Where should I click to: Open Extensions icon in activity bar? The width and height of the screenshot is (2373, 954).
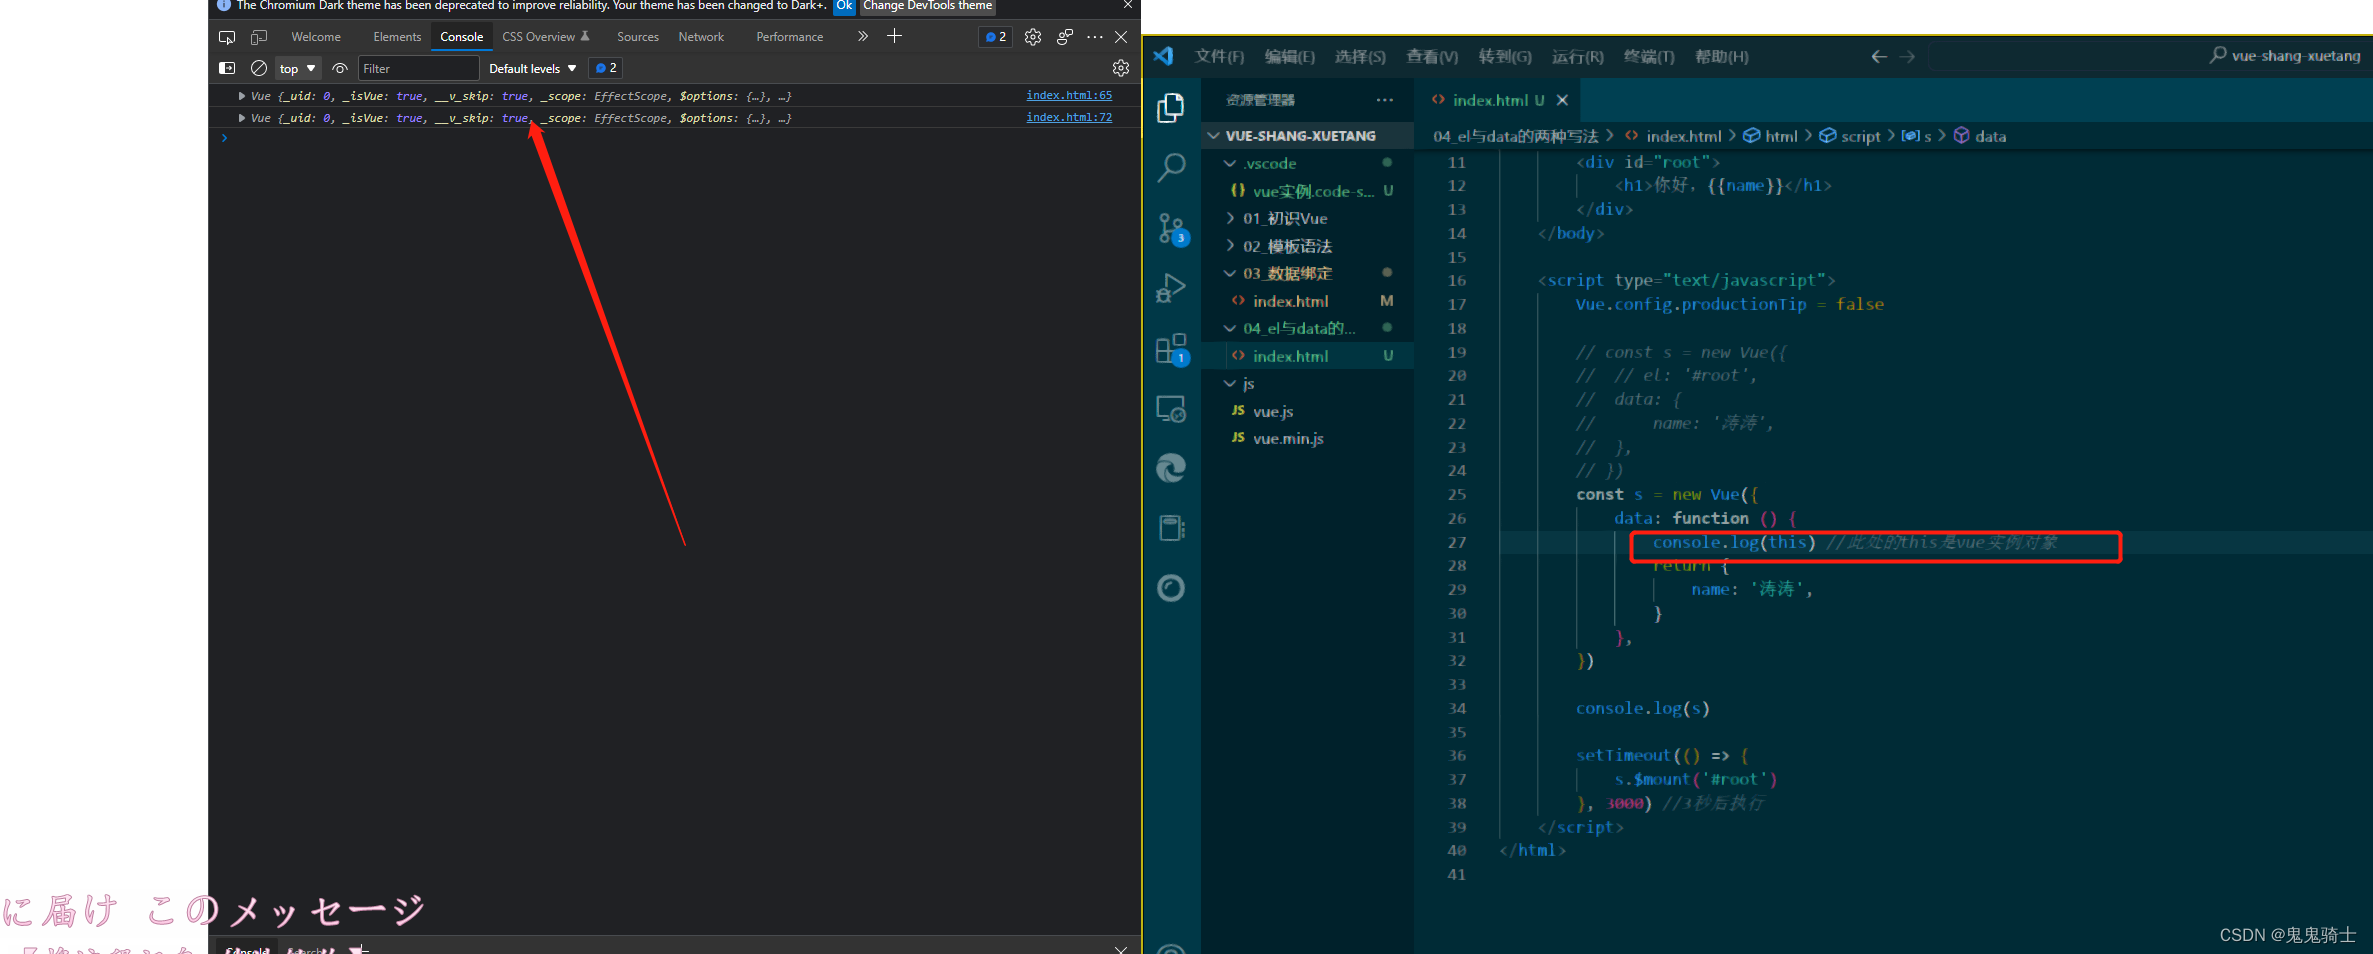tap(1171, 349)
